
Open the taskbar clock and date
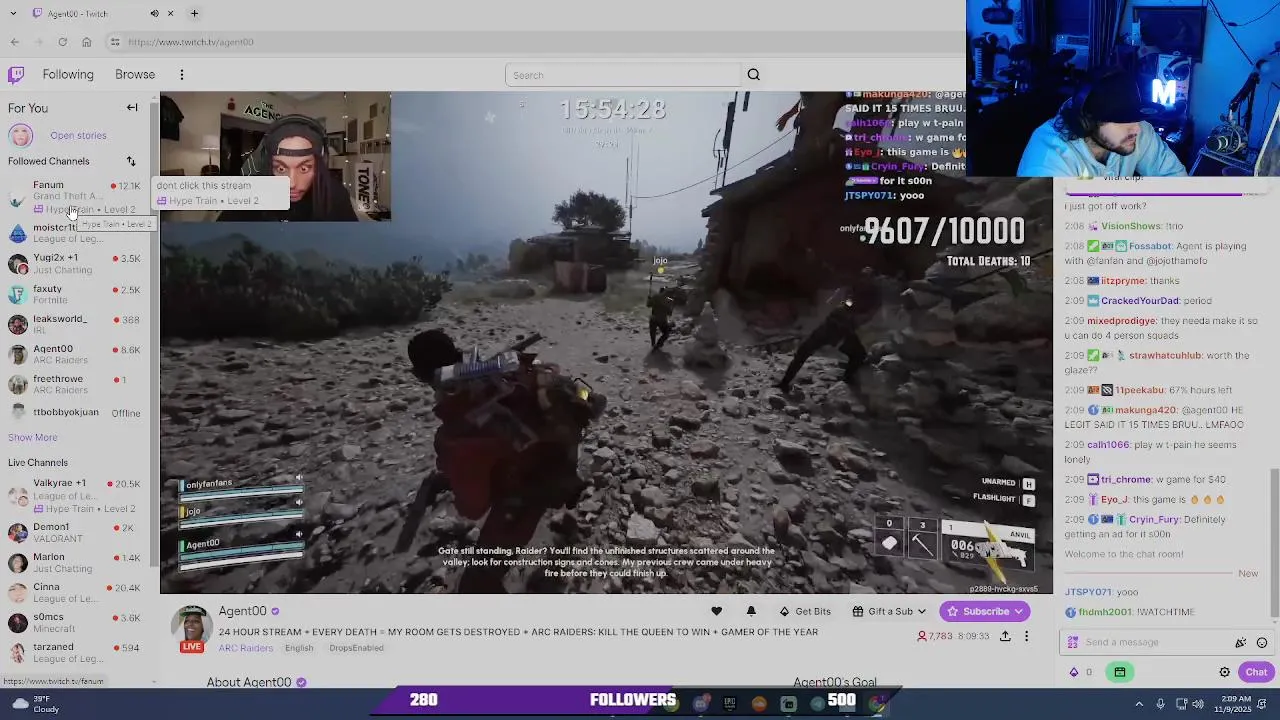(1232, 704)
